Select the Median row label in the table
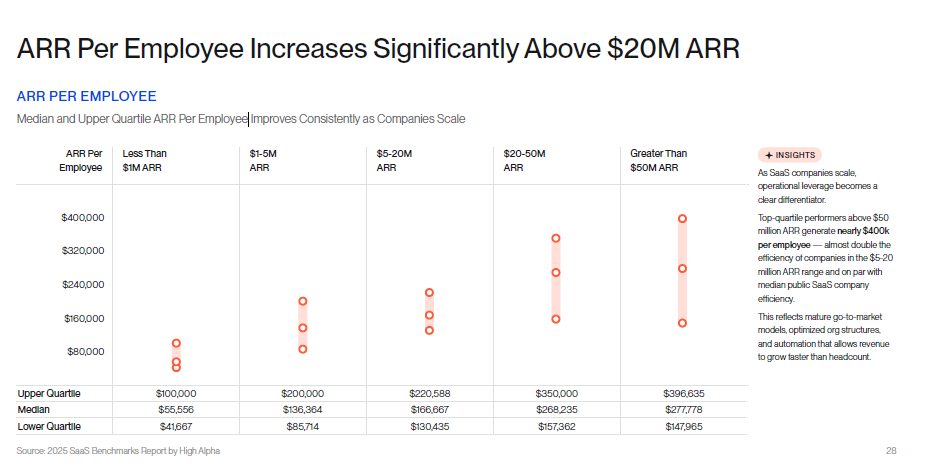 click(35, 409)
